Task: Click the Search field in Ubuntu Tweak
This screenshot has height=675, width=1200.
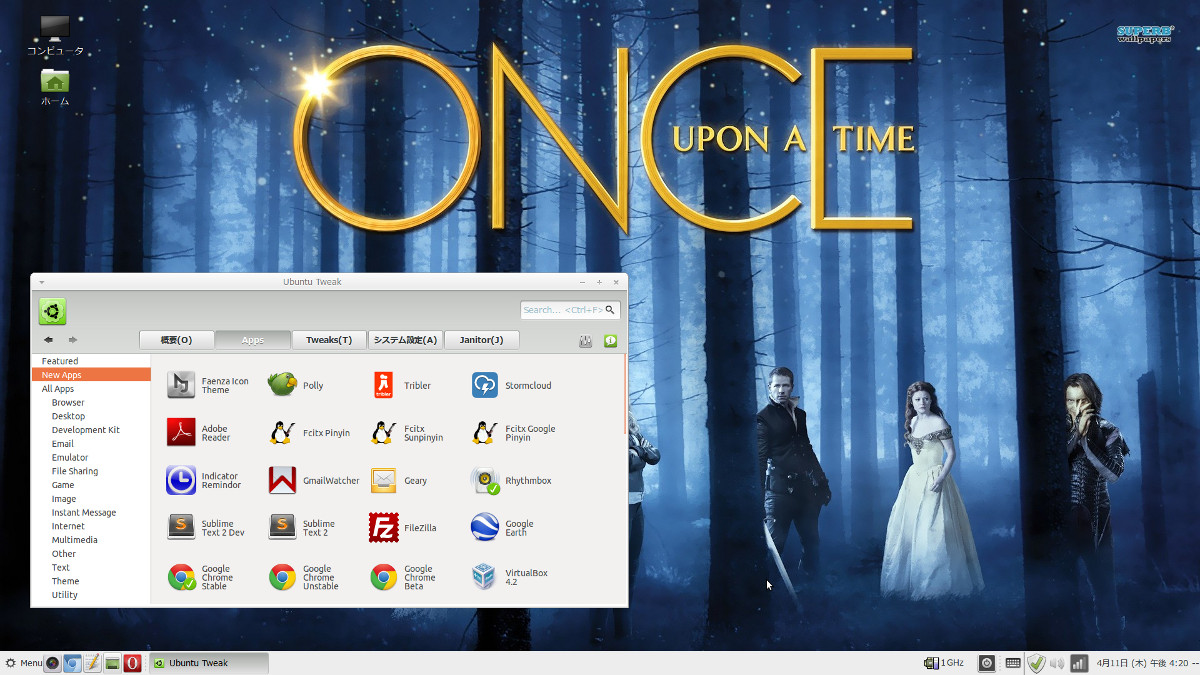Action: (570, 310)
